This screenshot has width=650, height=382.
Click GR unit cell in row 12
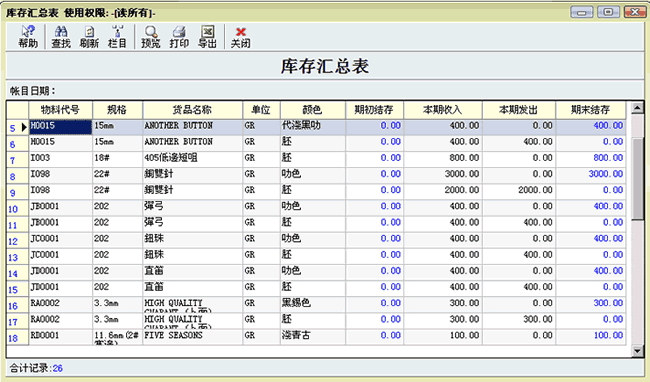(262, 240)
